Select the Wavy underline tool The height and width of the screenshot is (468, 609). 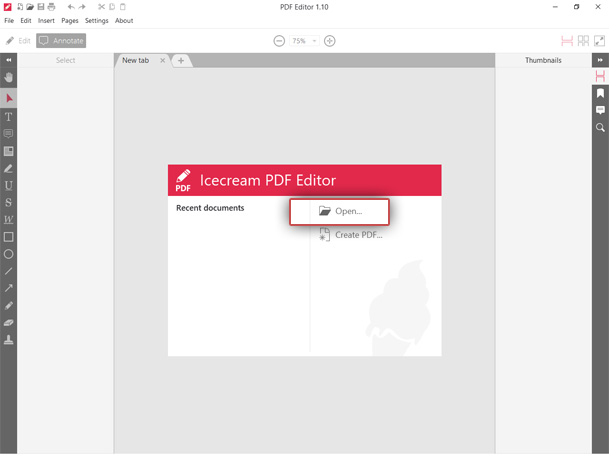(x=9, y=219)
